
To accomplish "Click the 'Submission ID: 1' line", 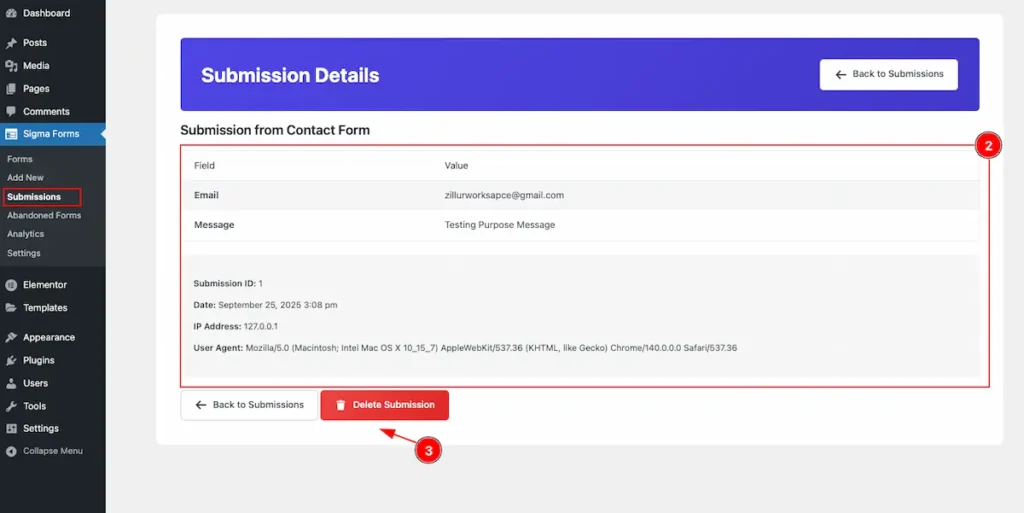I will coord(228,284).
